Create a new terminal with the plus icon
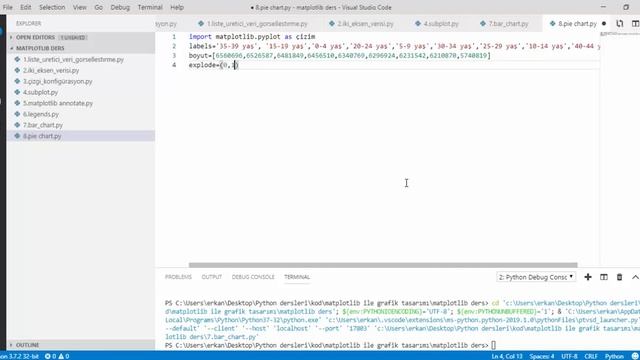640x360 pixels. pyautogui.click(x=588, y=277)
